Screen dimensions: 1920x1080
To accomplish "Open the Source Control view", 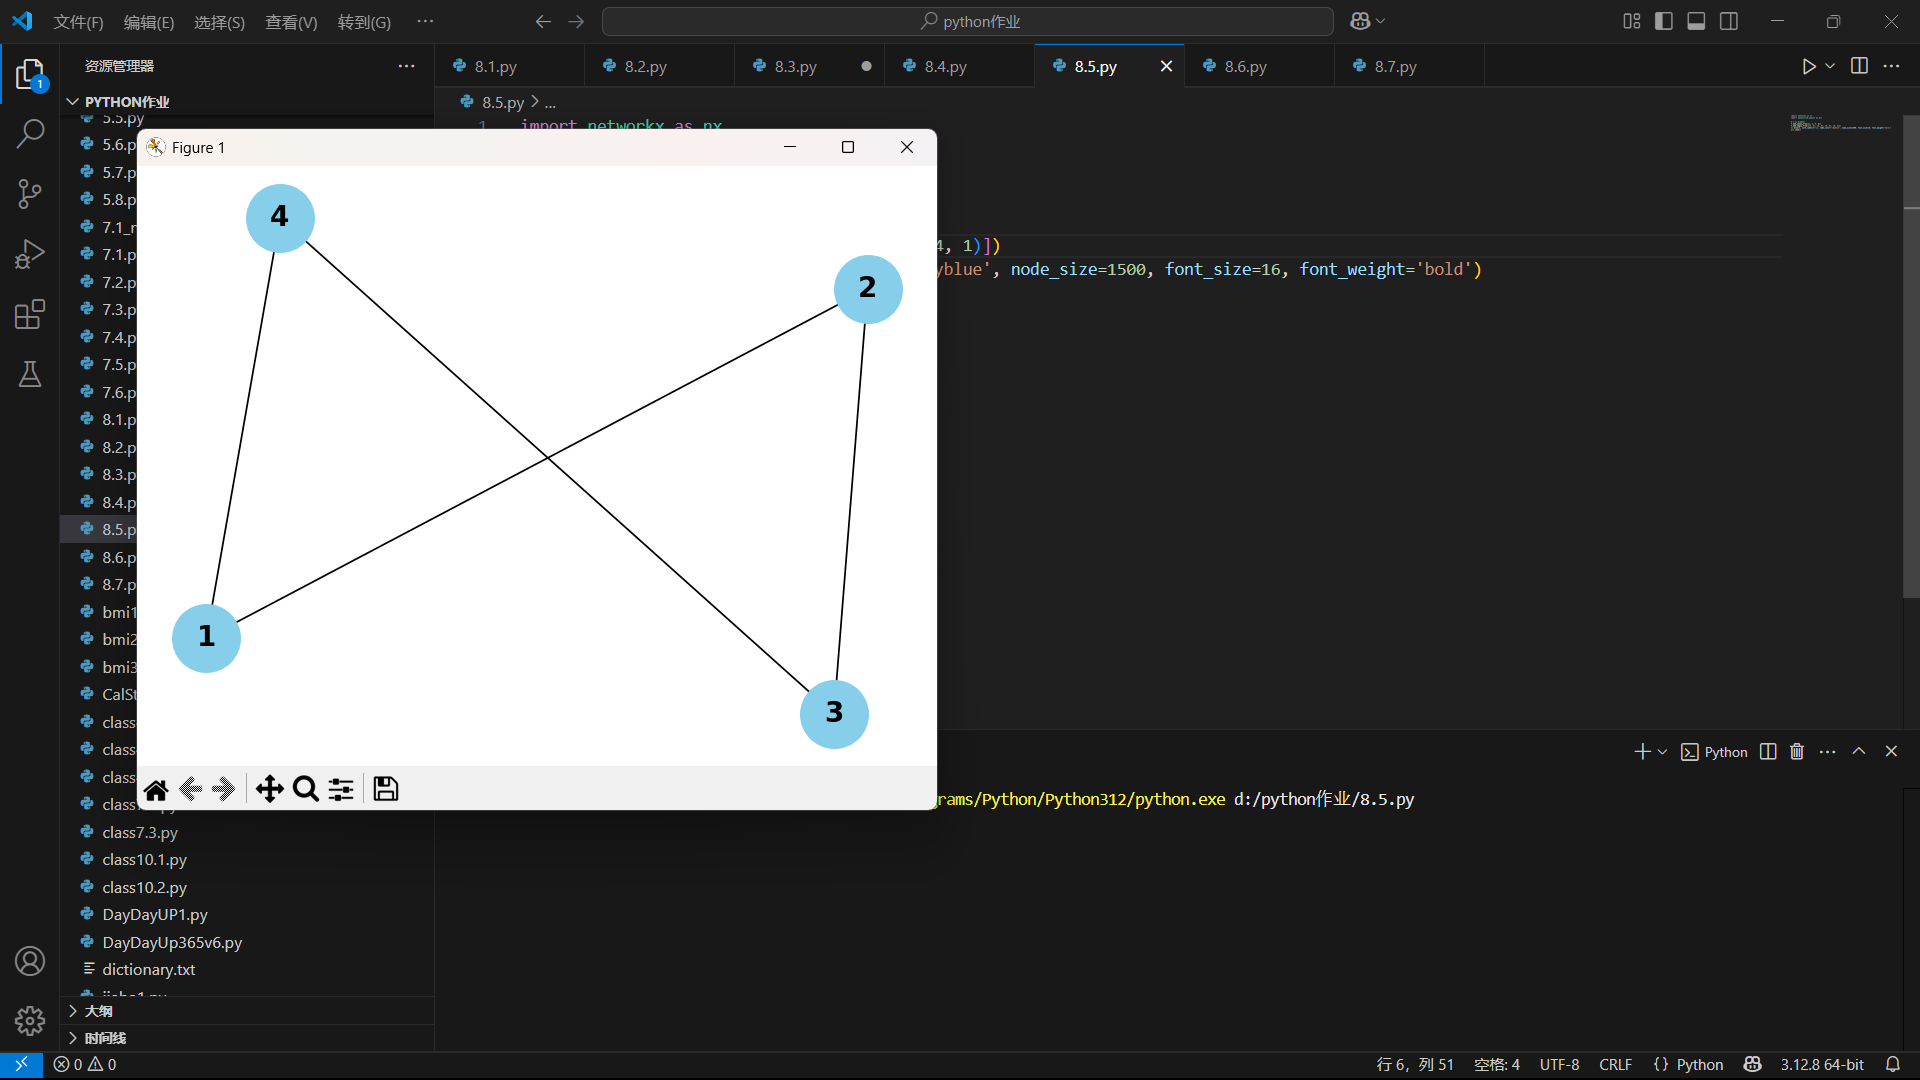I will pyautogui.click(x=30, y=194).
